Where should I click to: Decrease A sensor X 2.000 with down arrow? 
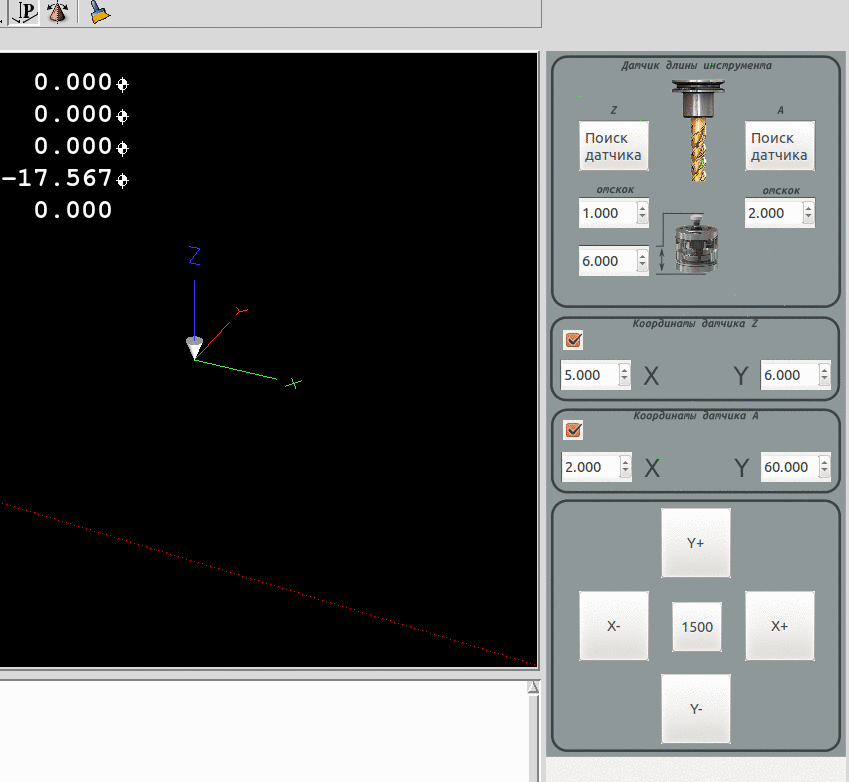click(625, 473)
